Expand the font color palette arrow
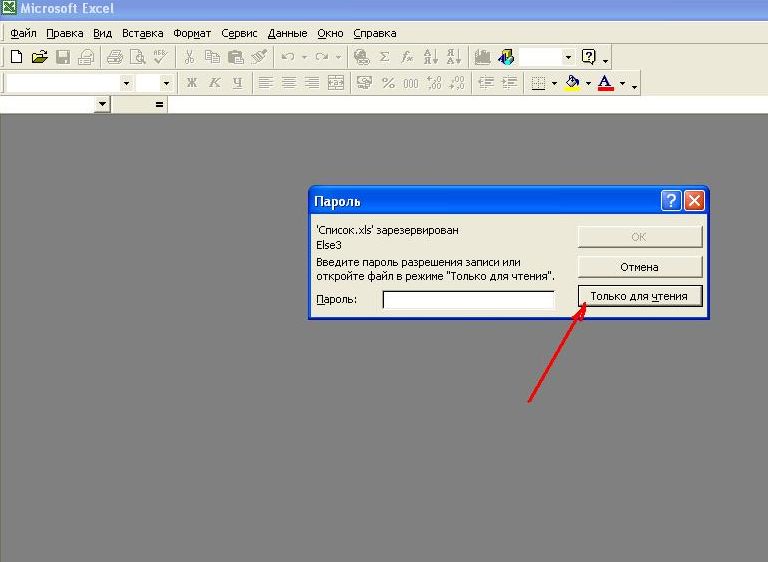This screenshot has width=768, height=562. click(x=622, y=83)
